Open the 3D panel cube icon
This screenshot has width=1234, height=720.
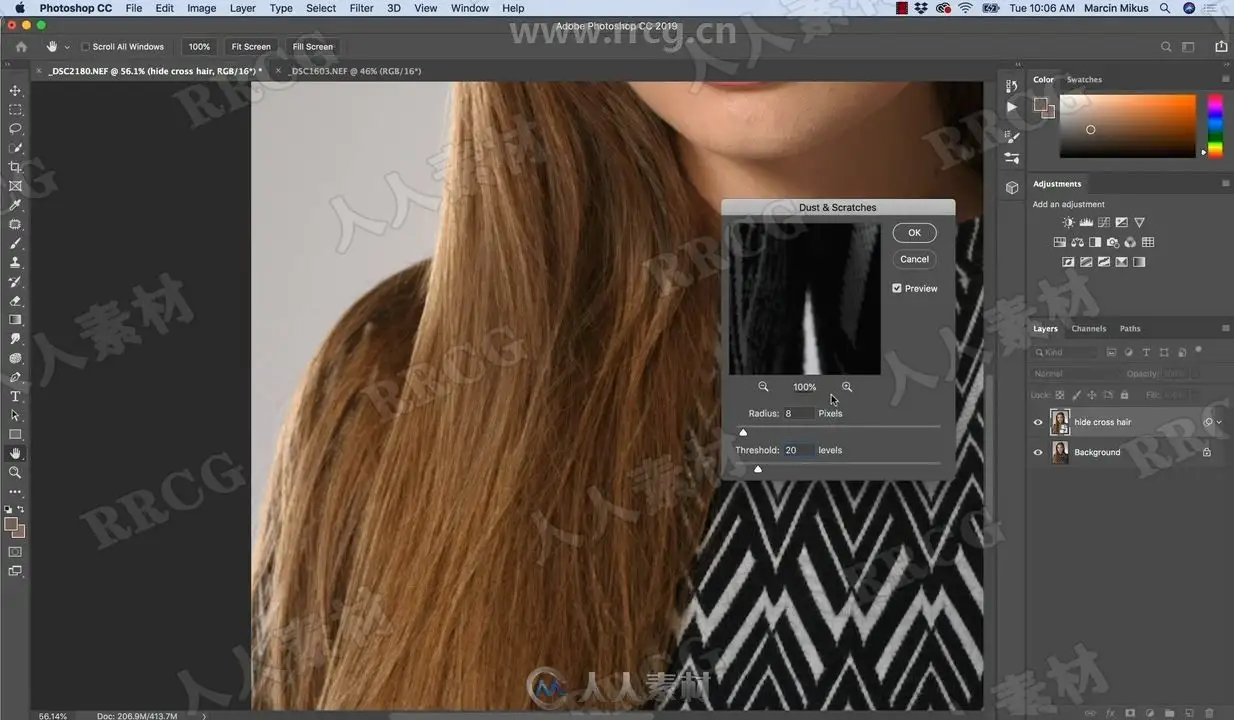(1012, 187)
